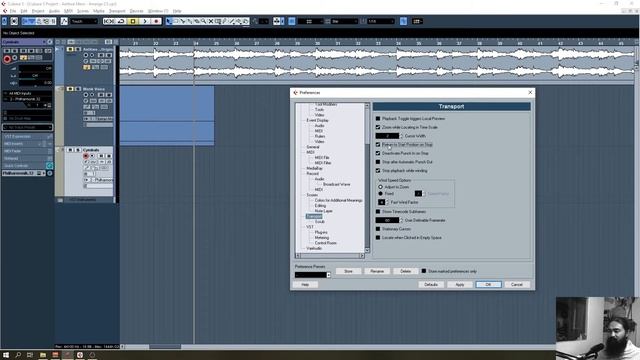
Task: Click Store preset button
Action: pos(348,271)
